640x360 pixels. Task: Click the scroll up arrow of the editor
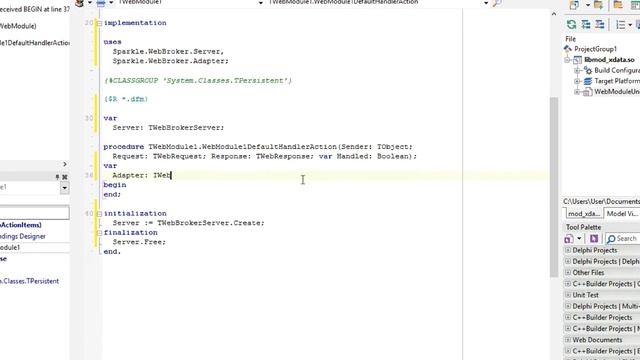click(554, 14)
